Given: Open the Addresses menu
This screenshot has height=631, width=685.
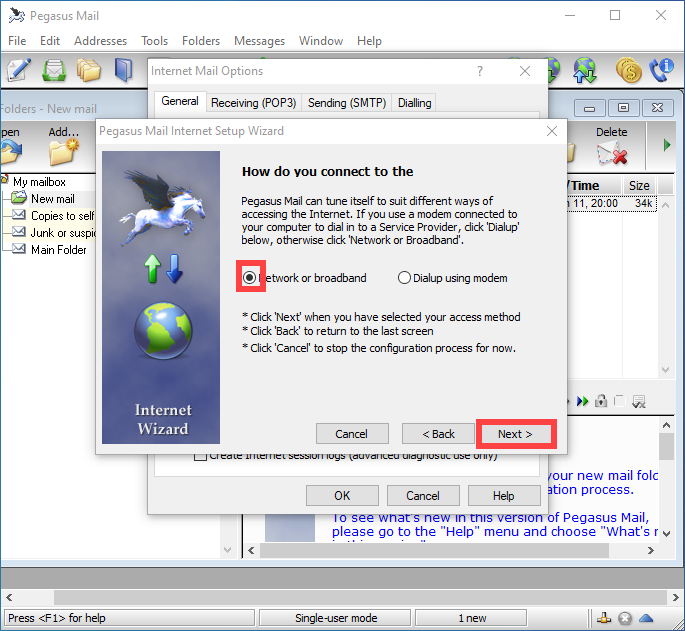Looking at the screenshot, I should tap(100, 41).
